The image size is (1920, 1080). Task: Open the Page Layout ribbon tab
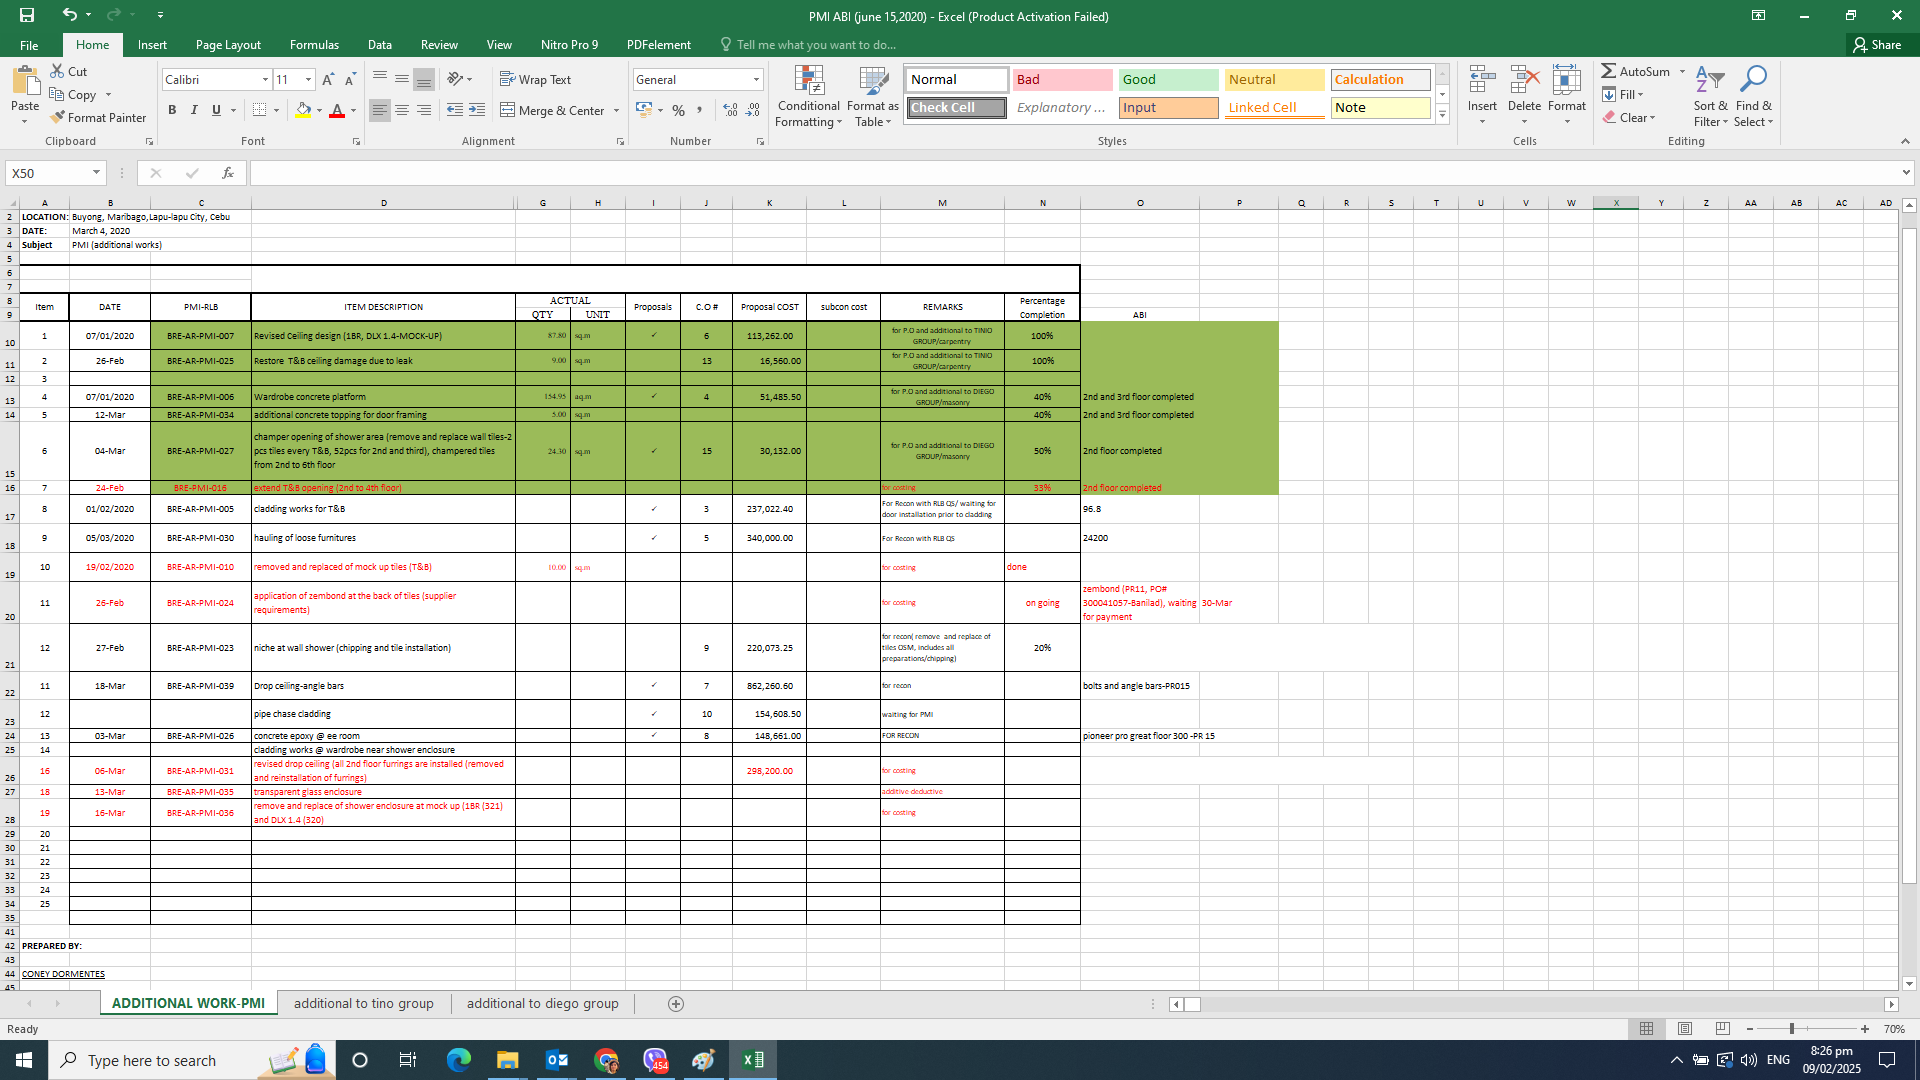228,45
